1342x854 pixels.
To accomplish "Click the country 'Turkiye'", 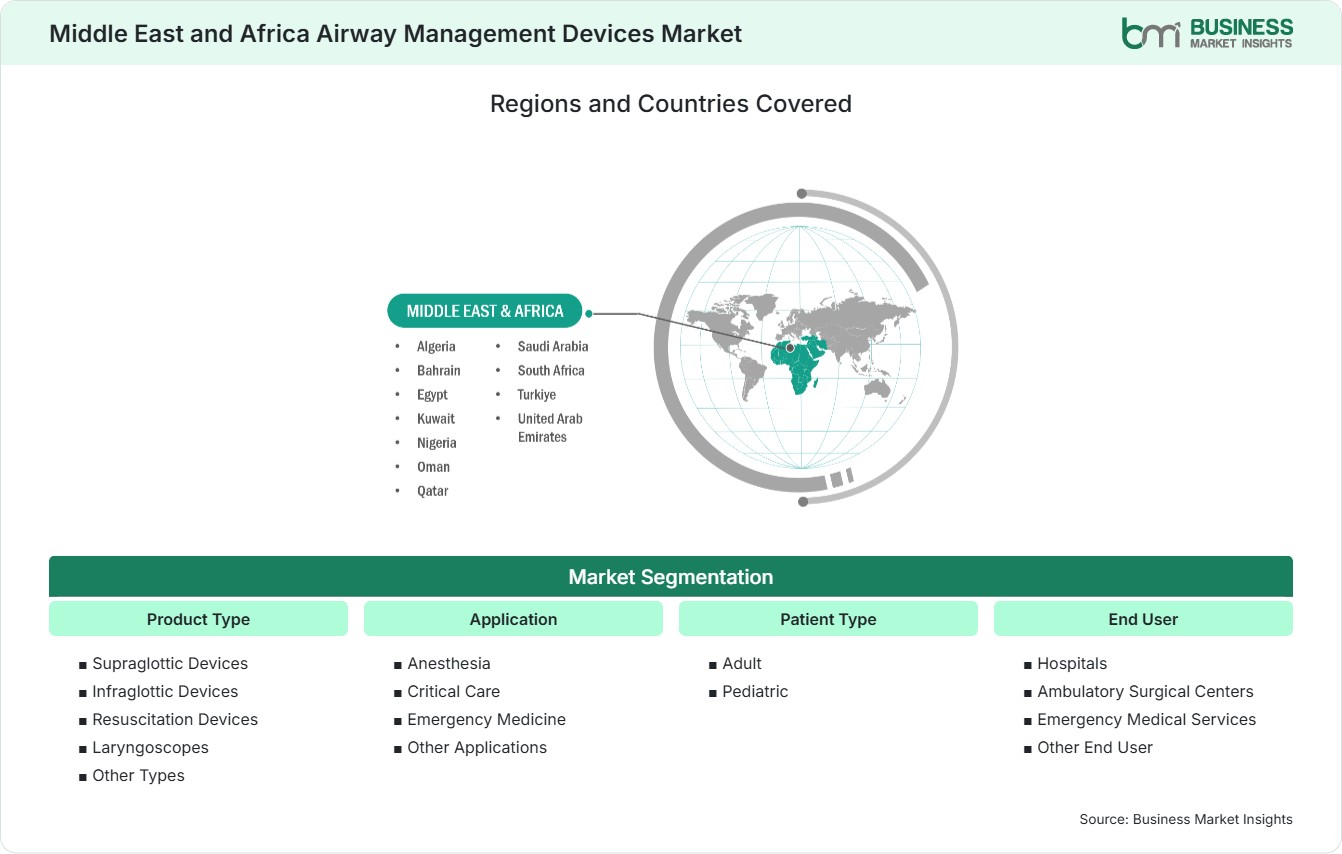I will [537, 395].
